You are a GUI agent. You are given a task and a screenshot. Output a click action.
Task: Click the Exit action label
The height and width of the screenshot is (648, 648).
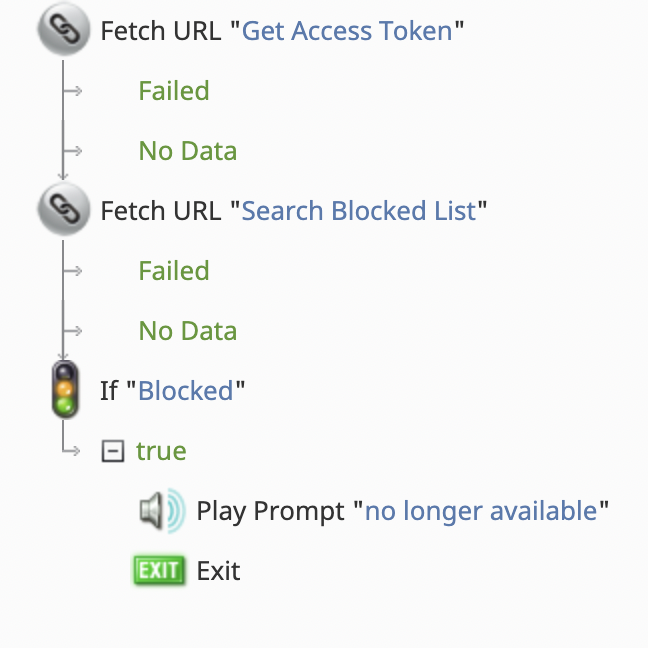coord(218,571)
